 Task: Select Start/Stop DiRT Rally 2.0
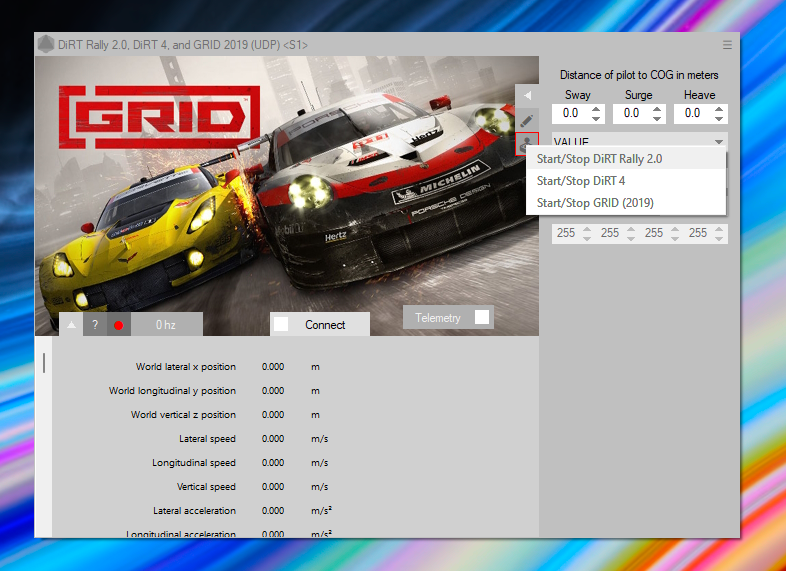click(626, 158)
